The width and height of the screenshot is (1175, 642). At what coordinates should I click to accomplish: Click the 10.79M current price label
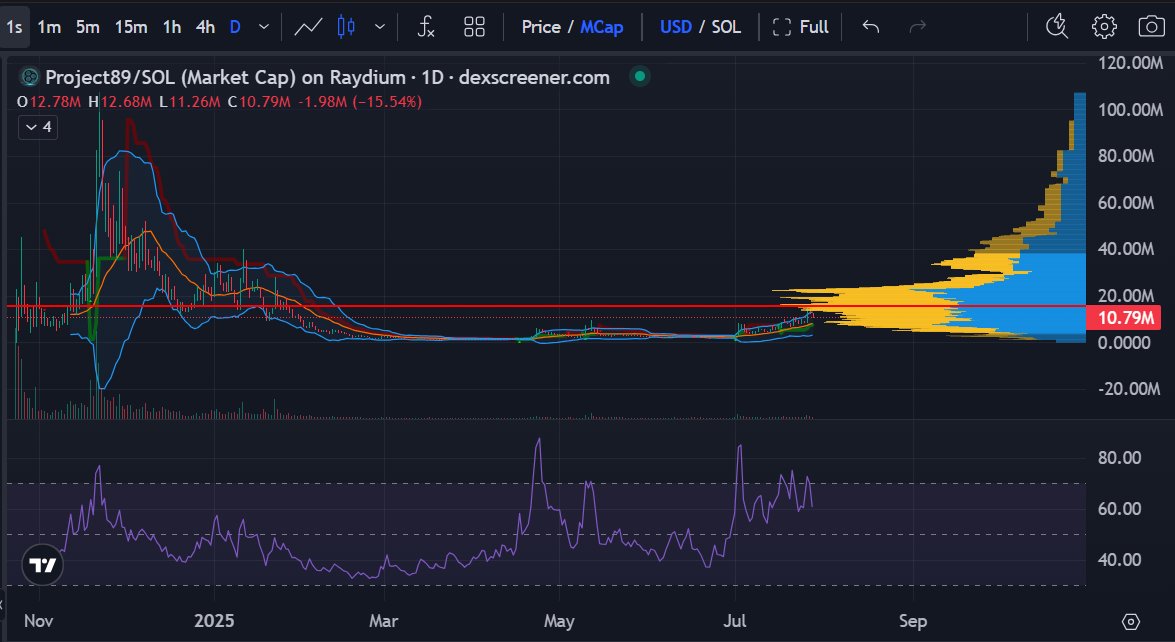coord(1124,318)
